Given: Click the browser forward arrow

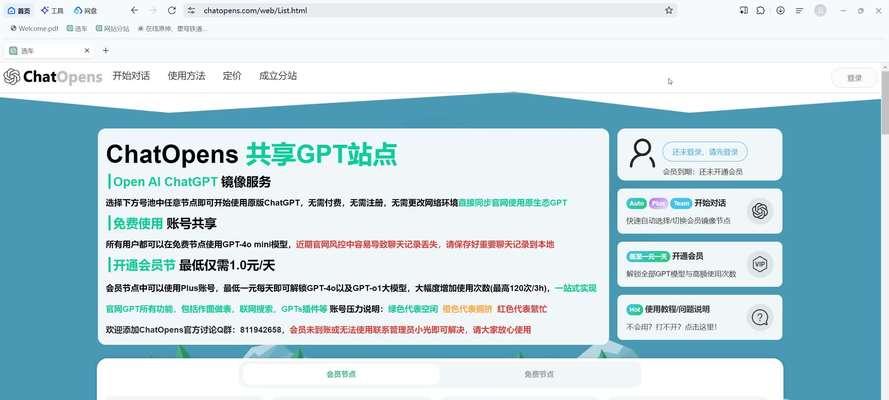Looking at the screenshot, I should tap(153, 10).
